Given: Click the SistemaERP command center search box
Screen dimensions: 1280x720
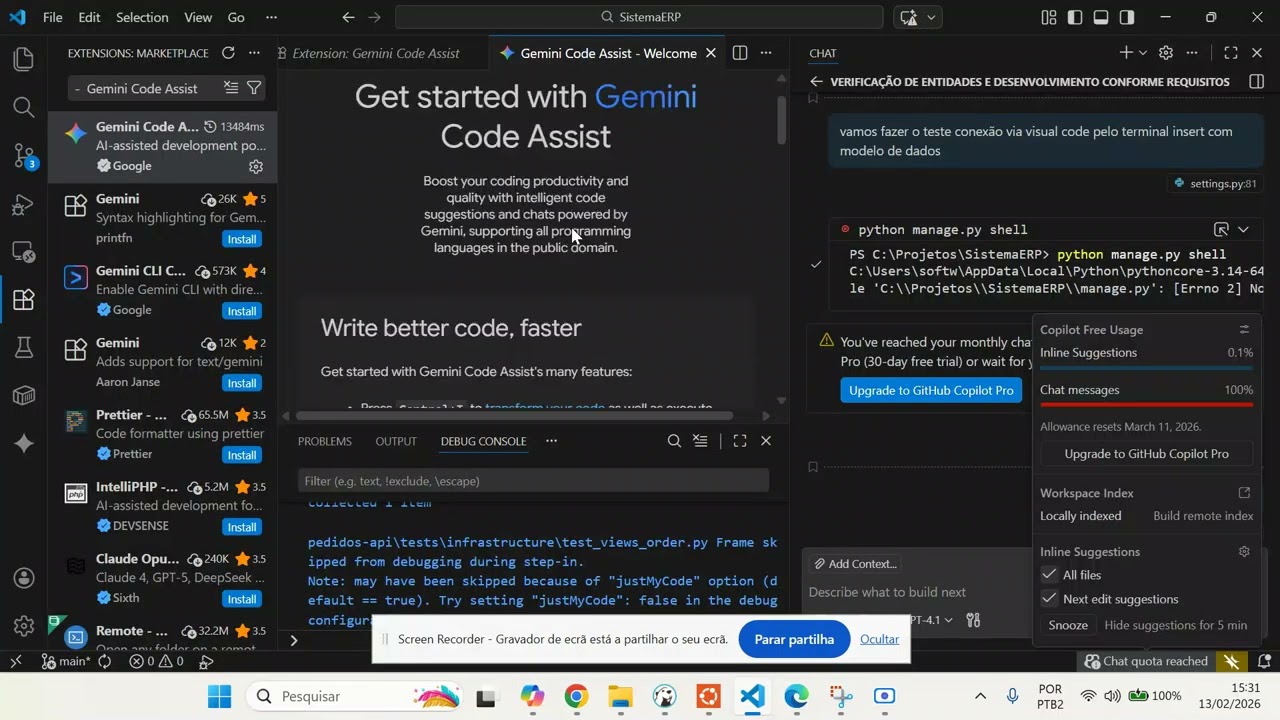Looking at the screenshot, I should (639, 17).
